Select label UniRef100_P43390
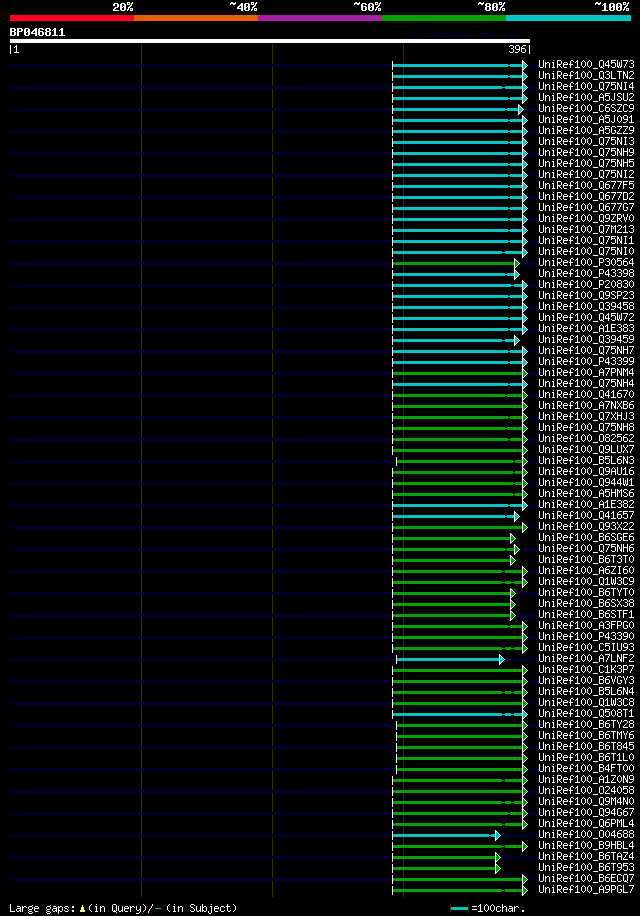 [x=586, y=637]
